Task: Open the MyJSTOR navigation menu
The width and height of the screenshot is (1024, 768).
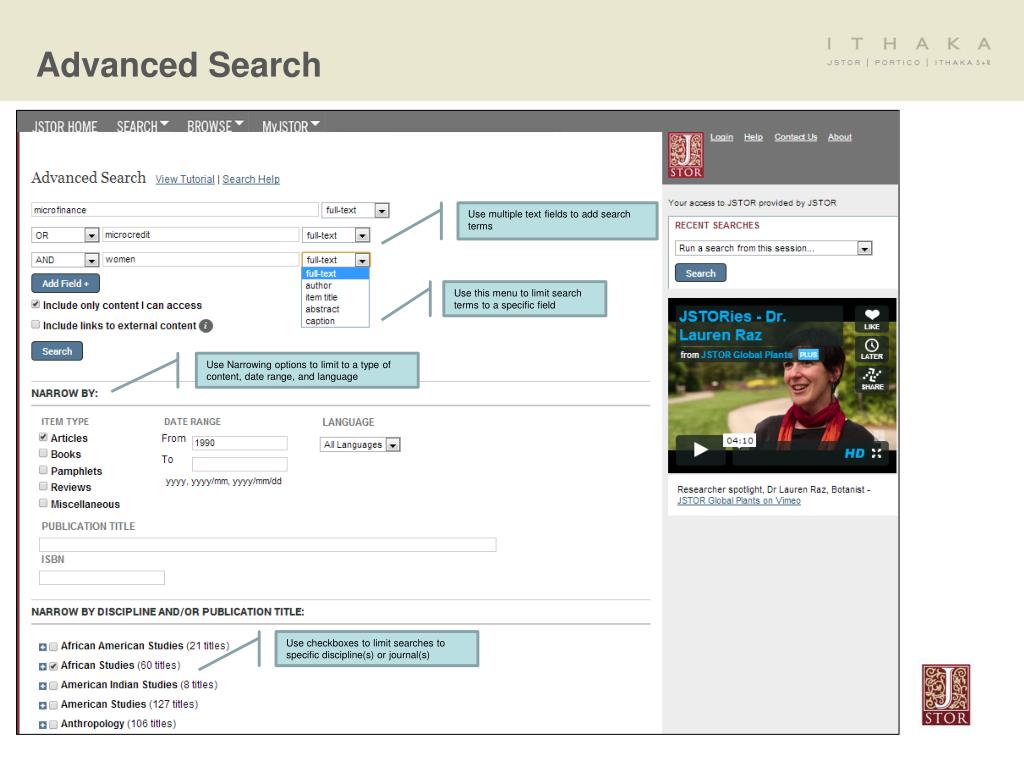Action: point(291,126)
